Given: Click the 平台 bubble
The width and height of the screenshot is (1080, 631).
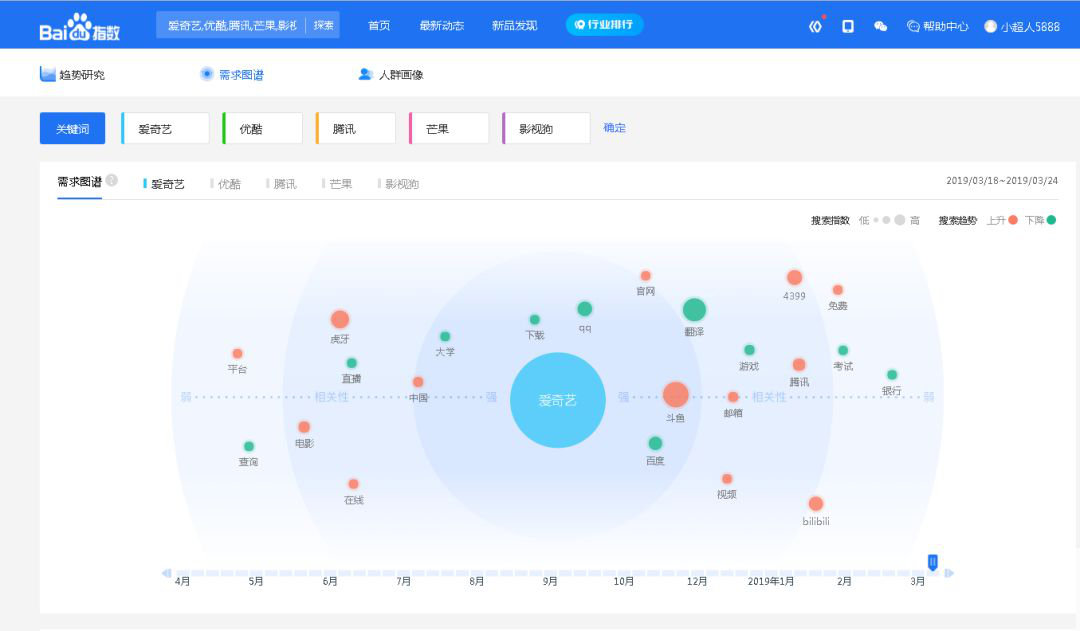Looking at the screenshot, I should point(237,353).
